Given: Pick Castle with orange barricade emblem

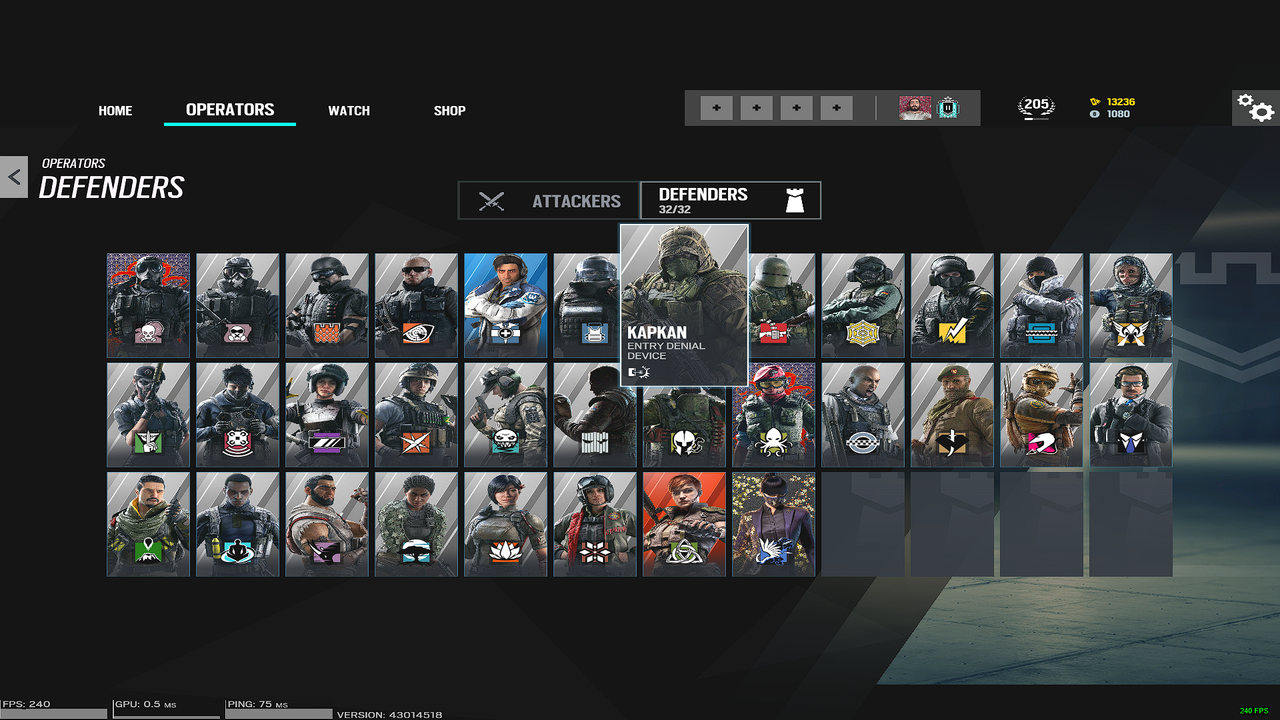Looking at the screenshot, I should (326, 305).
